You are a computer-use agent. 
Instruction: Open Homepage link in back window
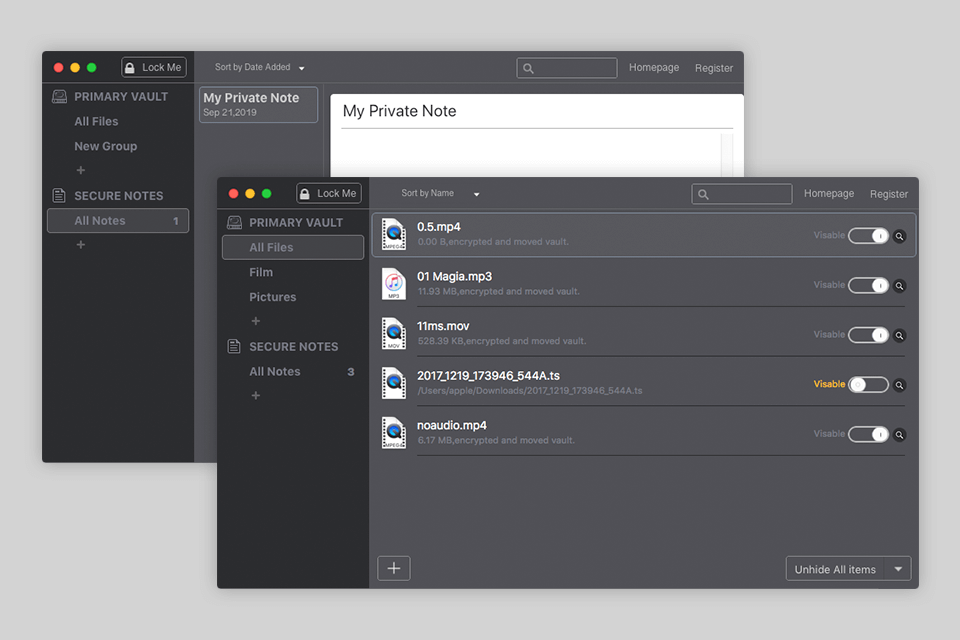point(653,67)
